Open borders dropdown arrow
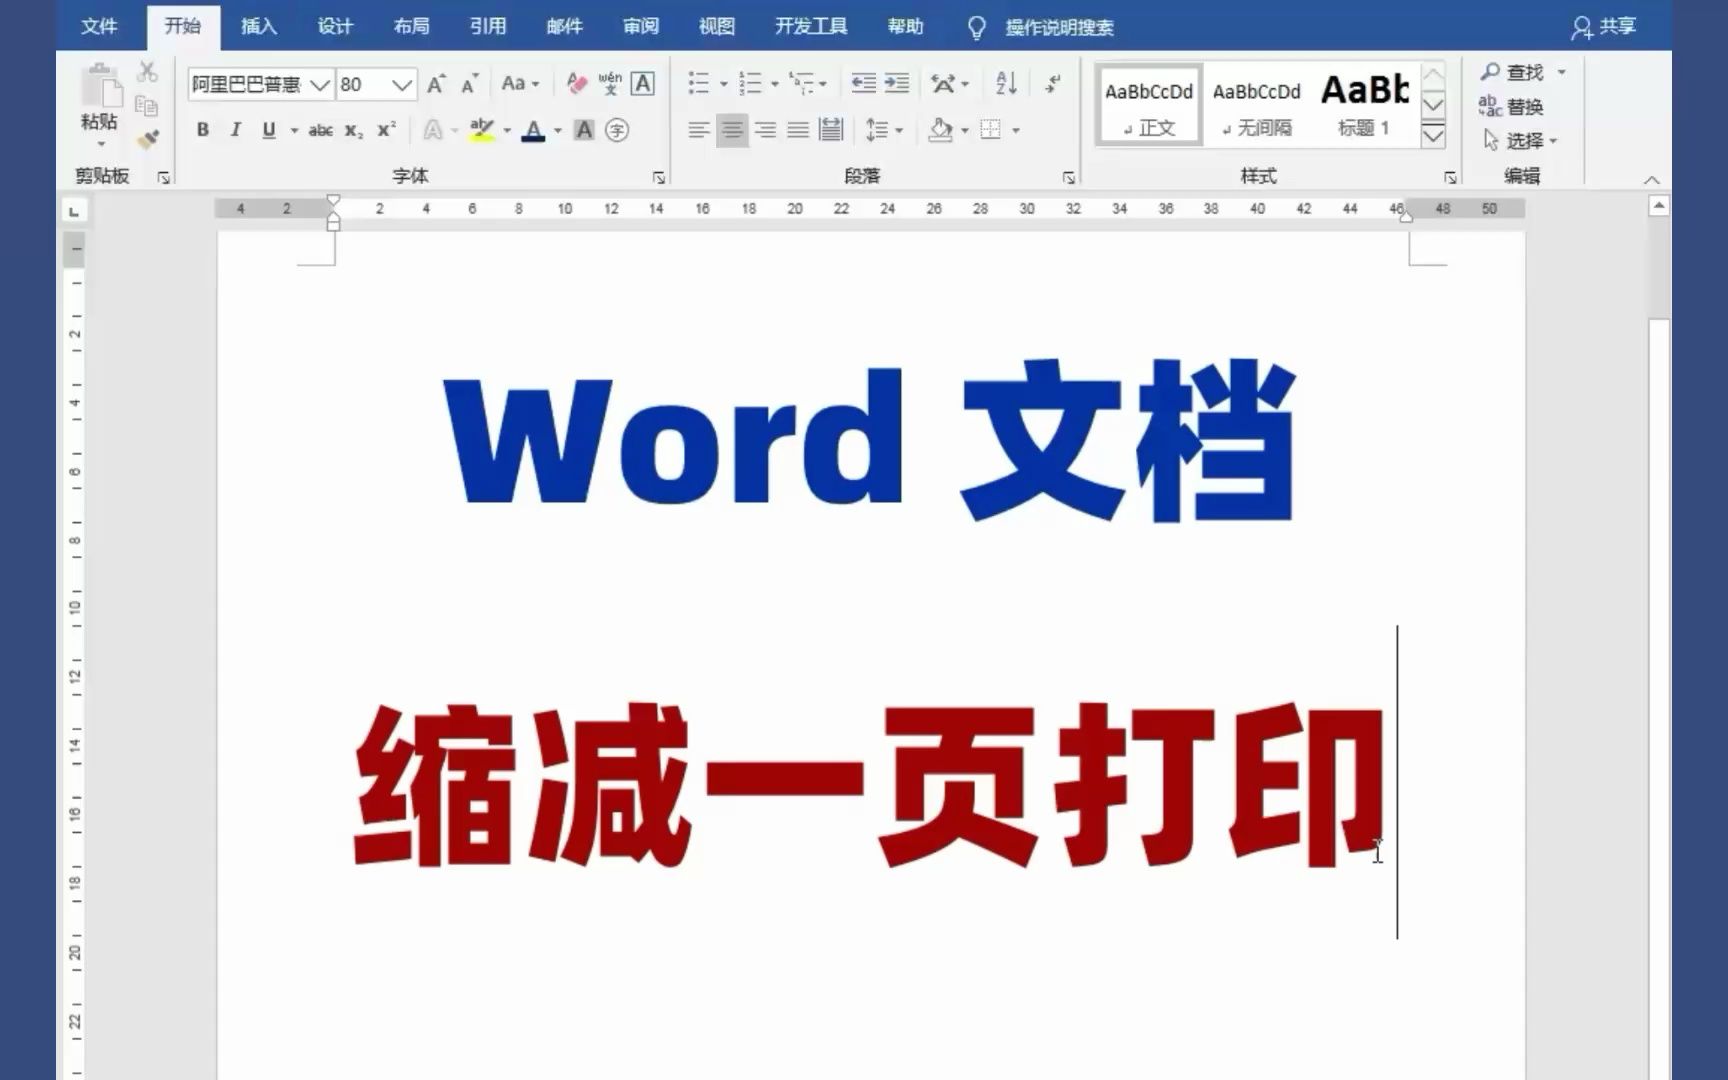Viewport: 1728px width, 1080px height. 1016,130
